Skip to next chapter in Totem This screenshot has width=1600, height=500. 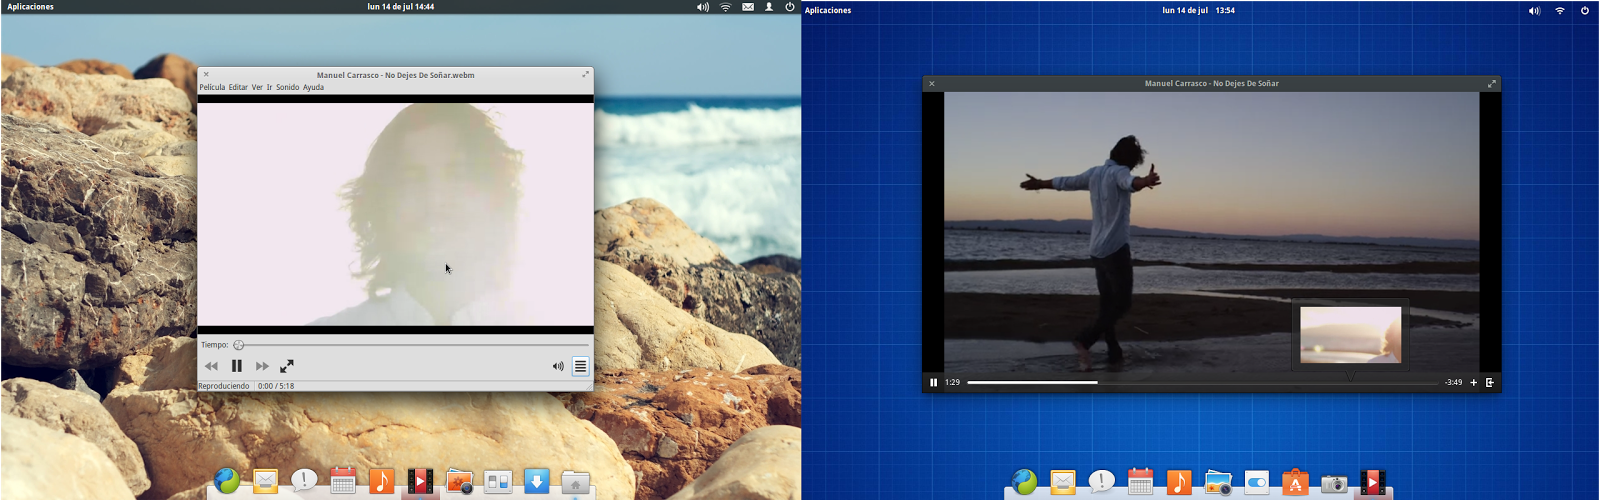262,366
